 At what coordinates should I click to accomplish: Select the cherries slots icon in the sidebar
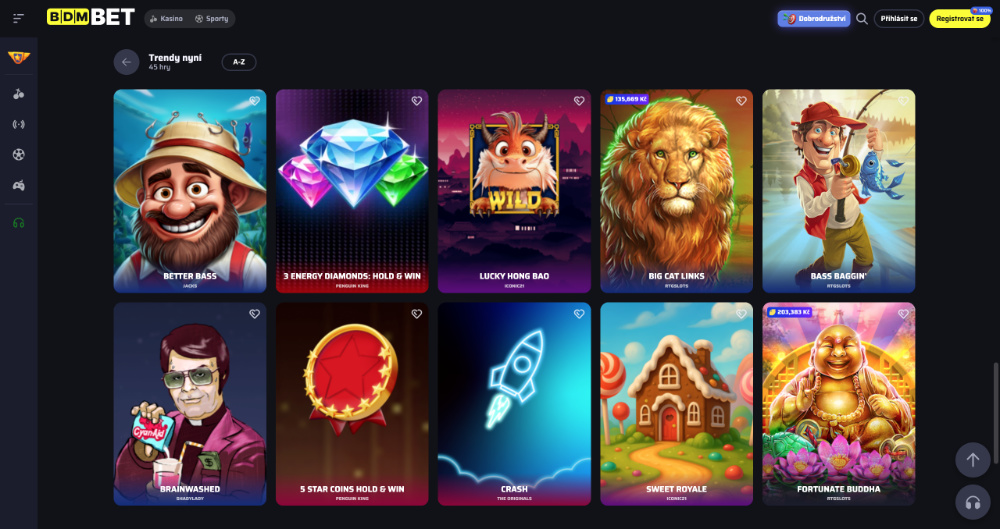pos(18,94)
